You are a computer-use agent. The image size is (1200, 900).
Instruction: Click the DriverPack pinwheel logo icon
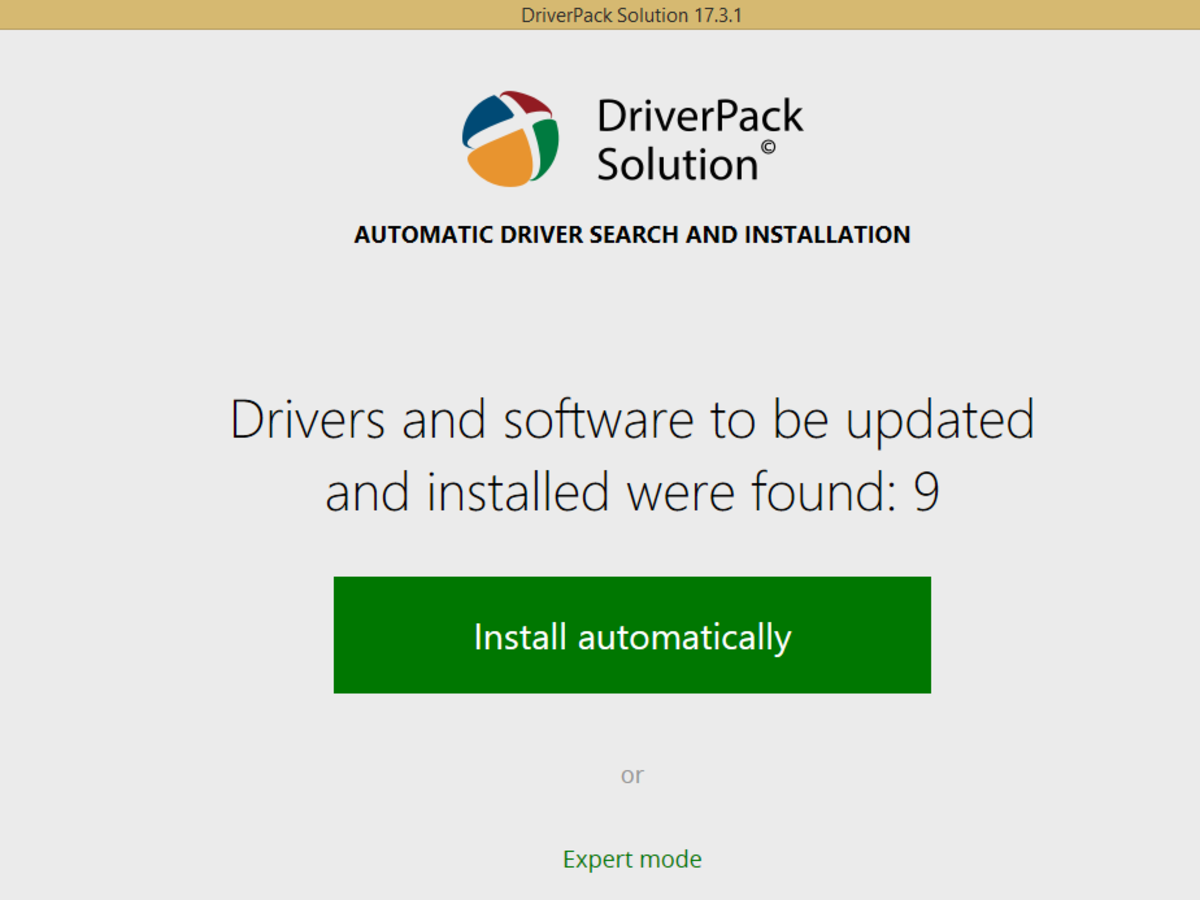(510, 137)
